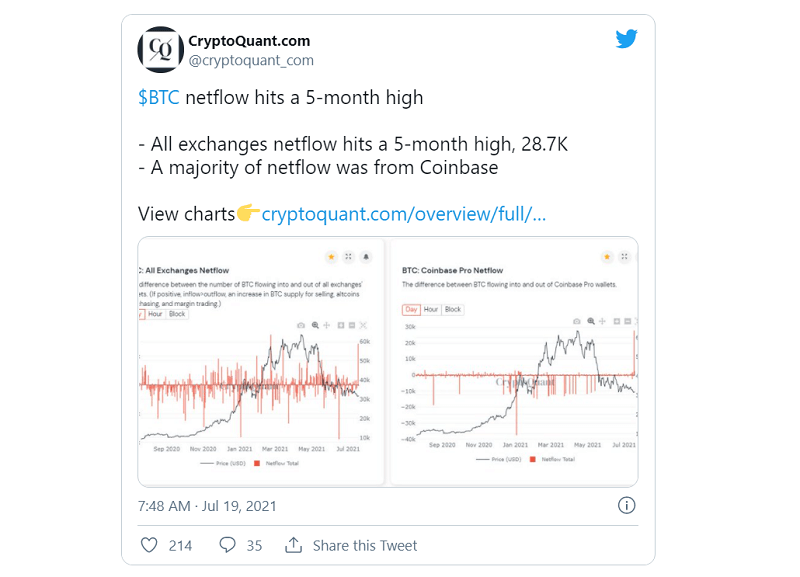The height and width of the screenshot is (577, 800).
Task: Open replies via speech bubble icon
Action: coord(227,545)
